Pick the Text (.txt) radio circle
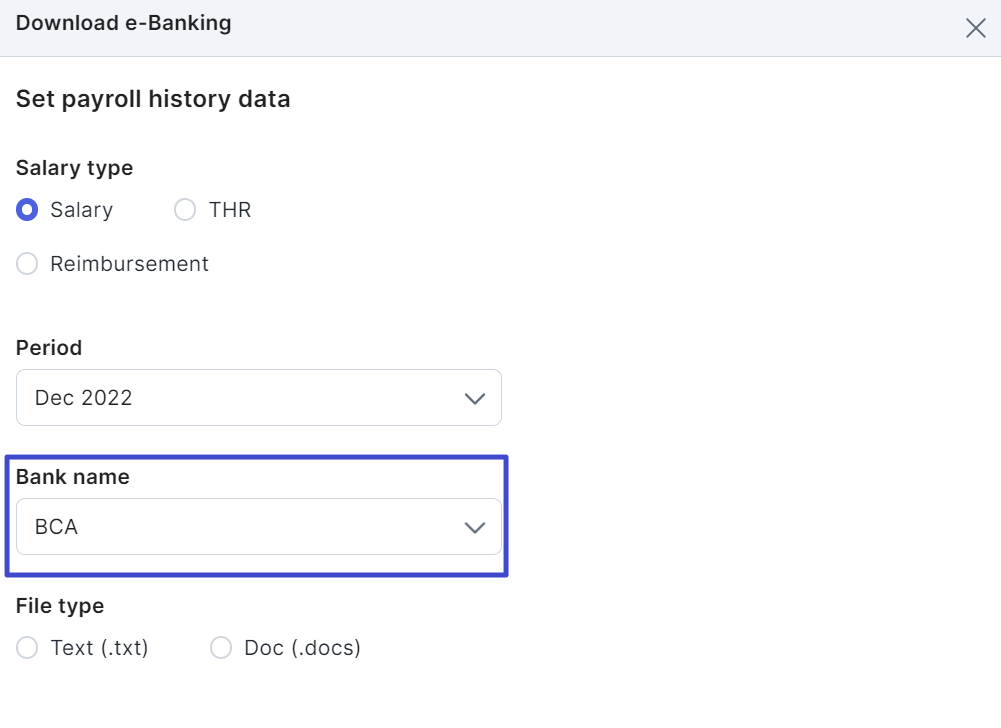1001x728 pixels. pyautogui.click(x=27, y=648)
